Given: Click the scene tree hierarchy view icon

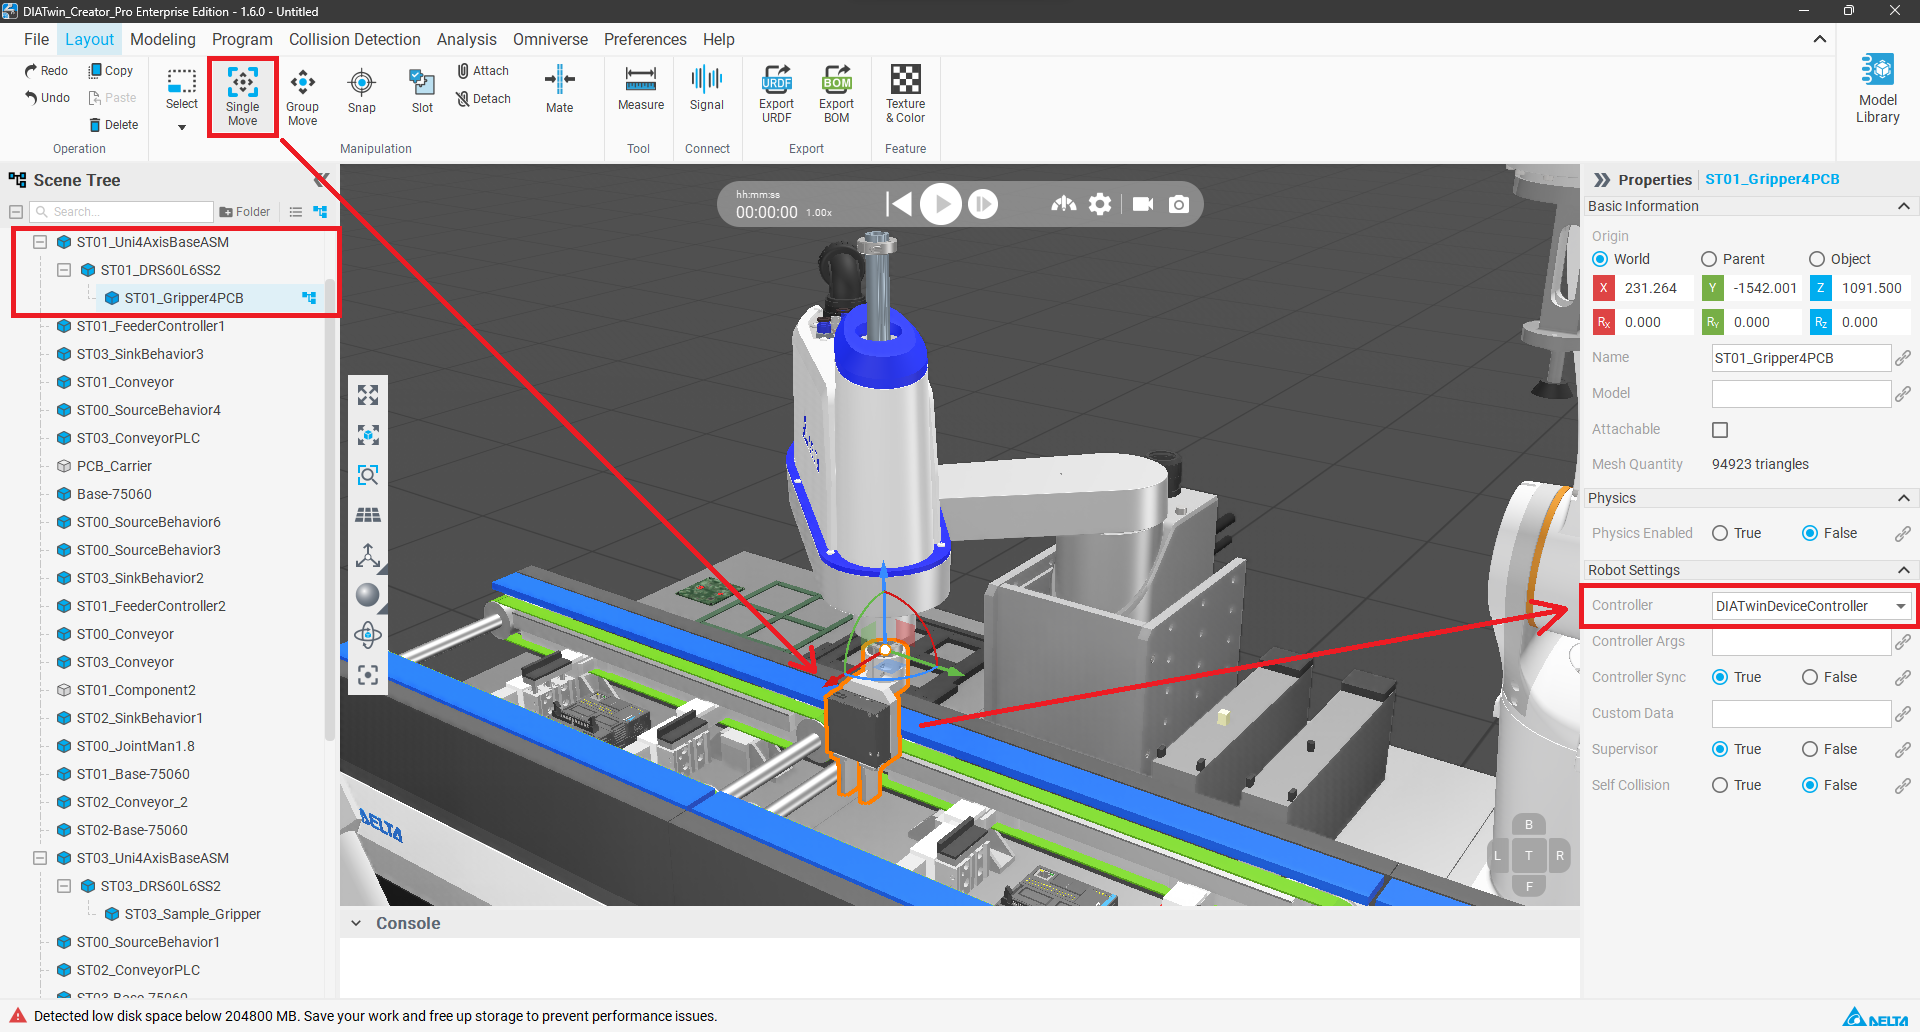Looking at the screenshot, I should click(x=320, y=212).
